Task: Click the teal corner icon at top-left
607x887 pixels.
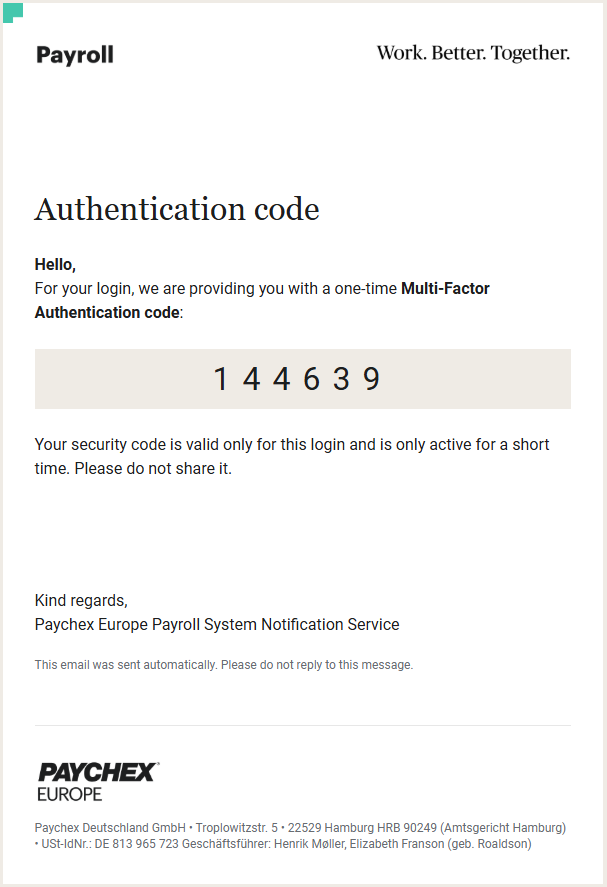Action: 13,12
